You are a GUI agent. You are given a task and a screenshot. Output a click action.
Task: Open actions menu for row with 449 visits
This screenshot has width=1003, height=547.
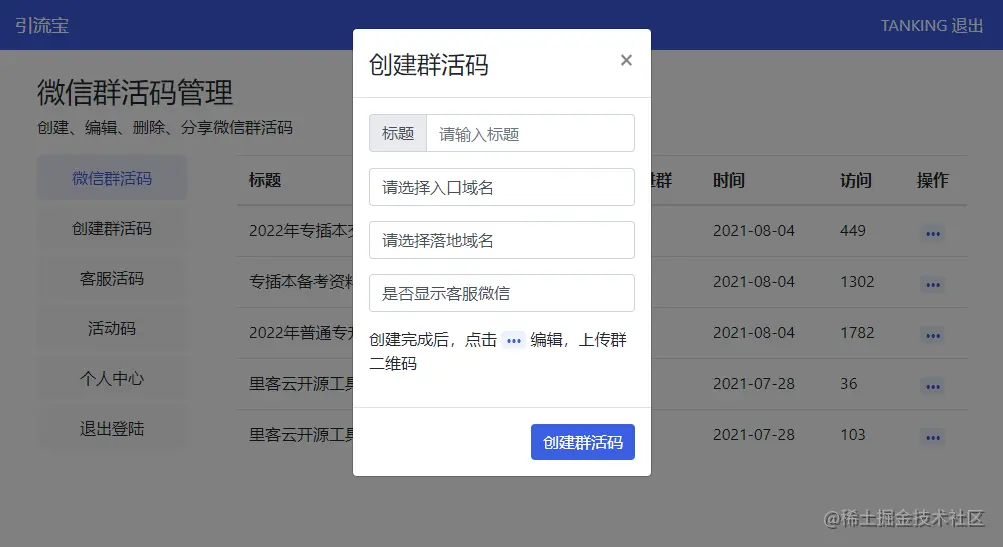933,233
